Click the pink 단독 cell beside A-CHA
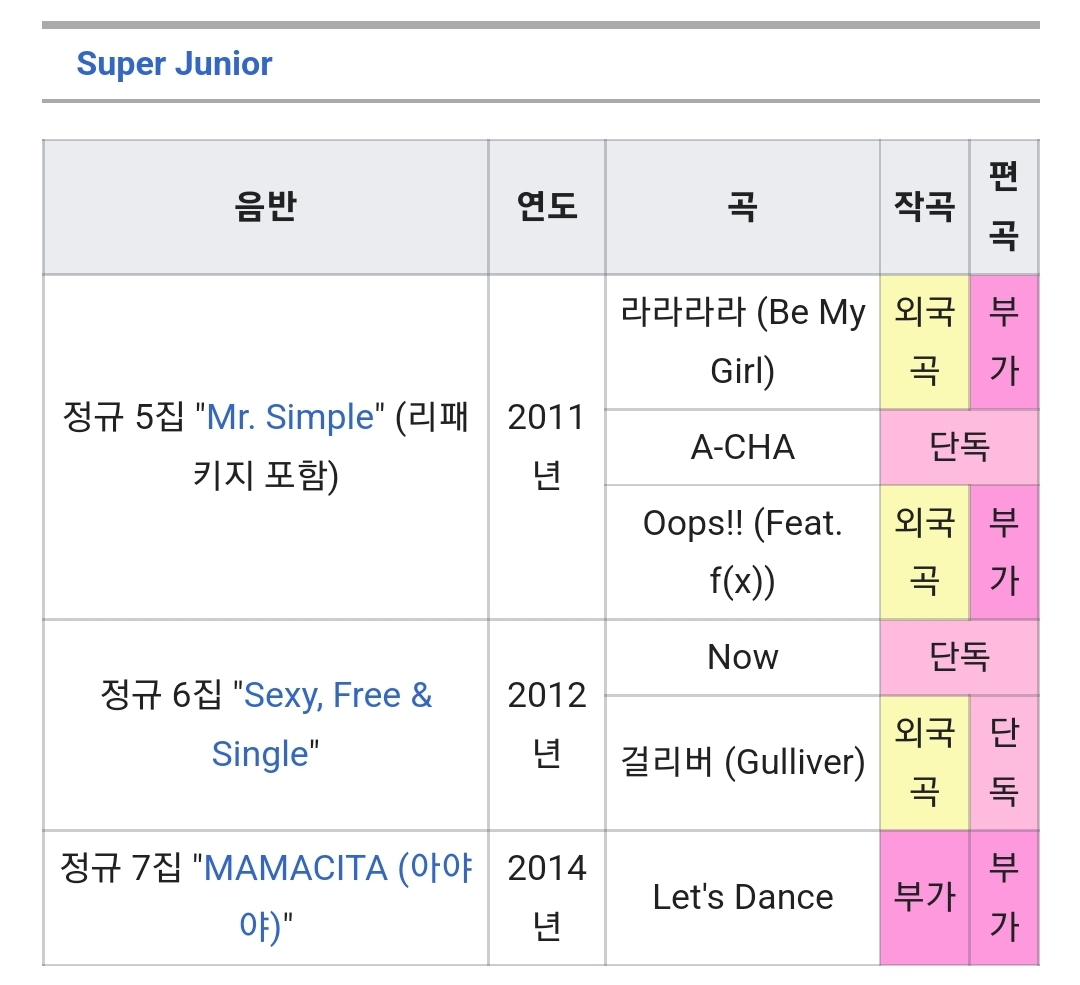The image size is (1080, 985). coord(959,447)
